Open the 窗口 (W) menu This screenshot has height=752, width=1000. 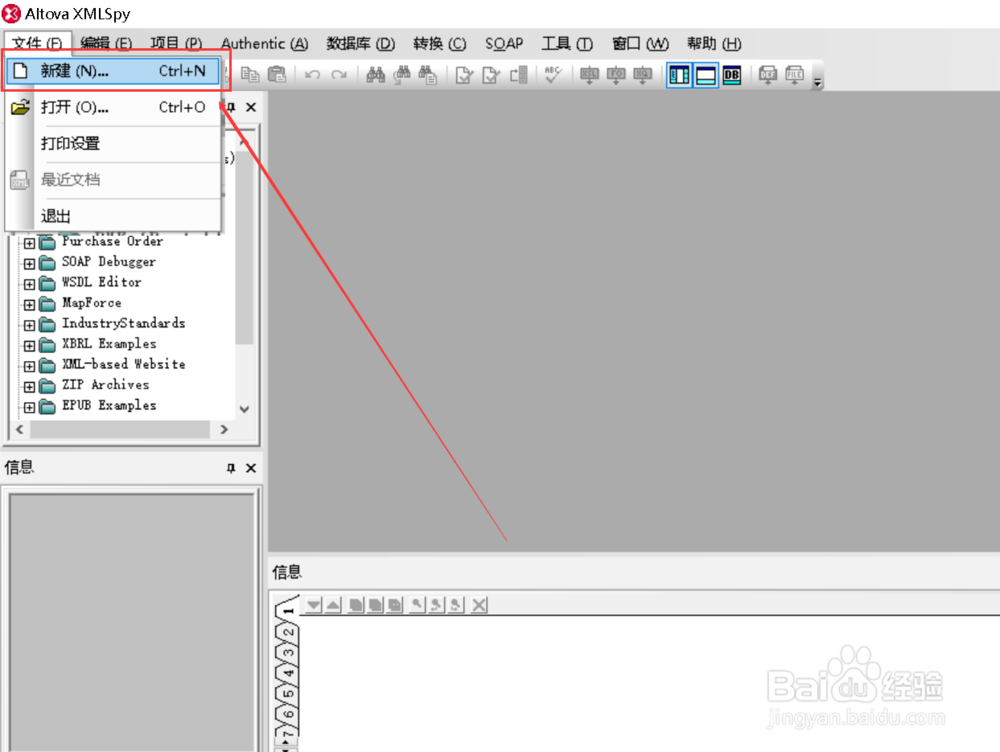(x=640, y=43)
